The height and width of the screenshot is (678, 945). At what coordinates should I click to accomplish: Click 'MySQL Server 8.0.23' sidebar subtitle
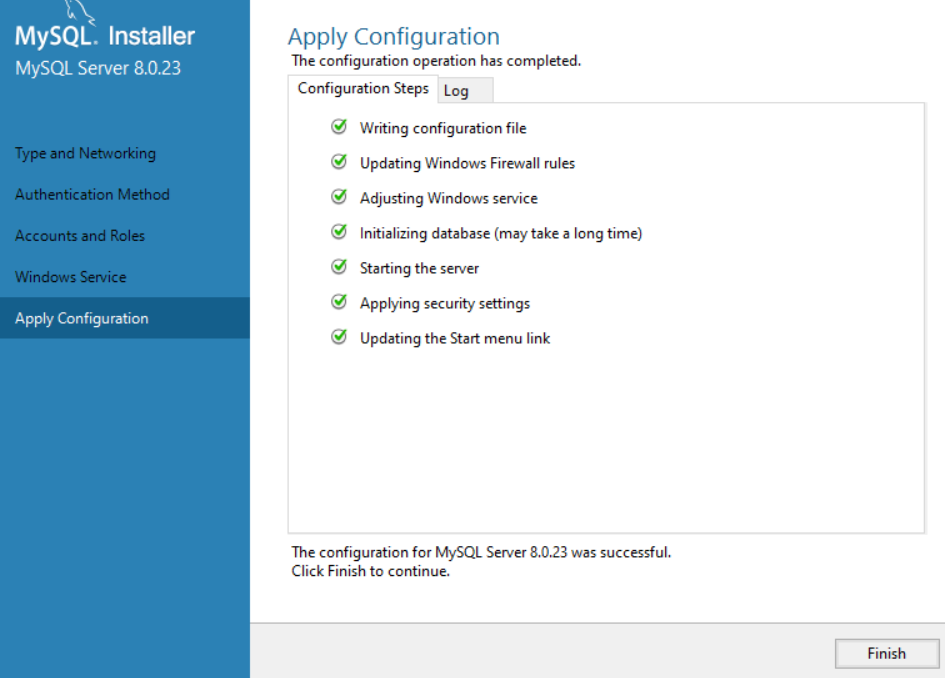(98, 68)
